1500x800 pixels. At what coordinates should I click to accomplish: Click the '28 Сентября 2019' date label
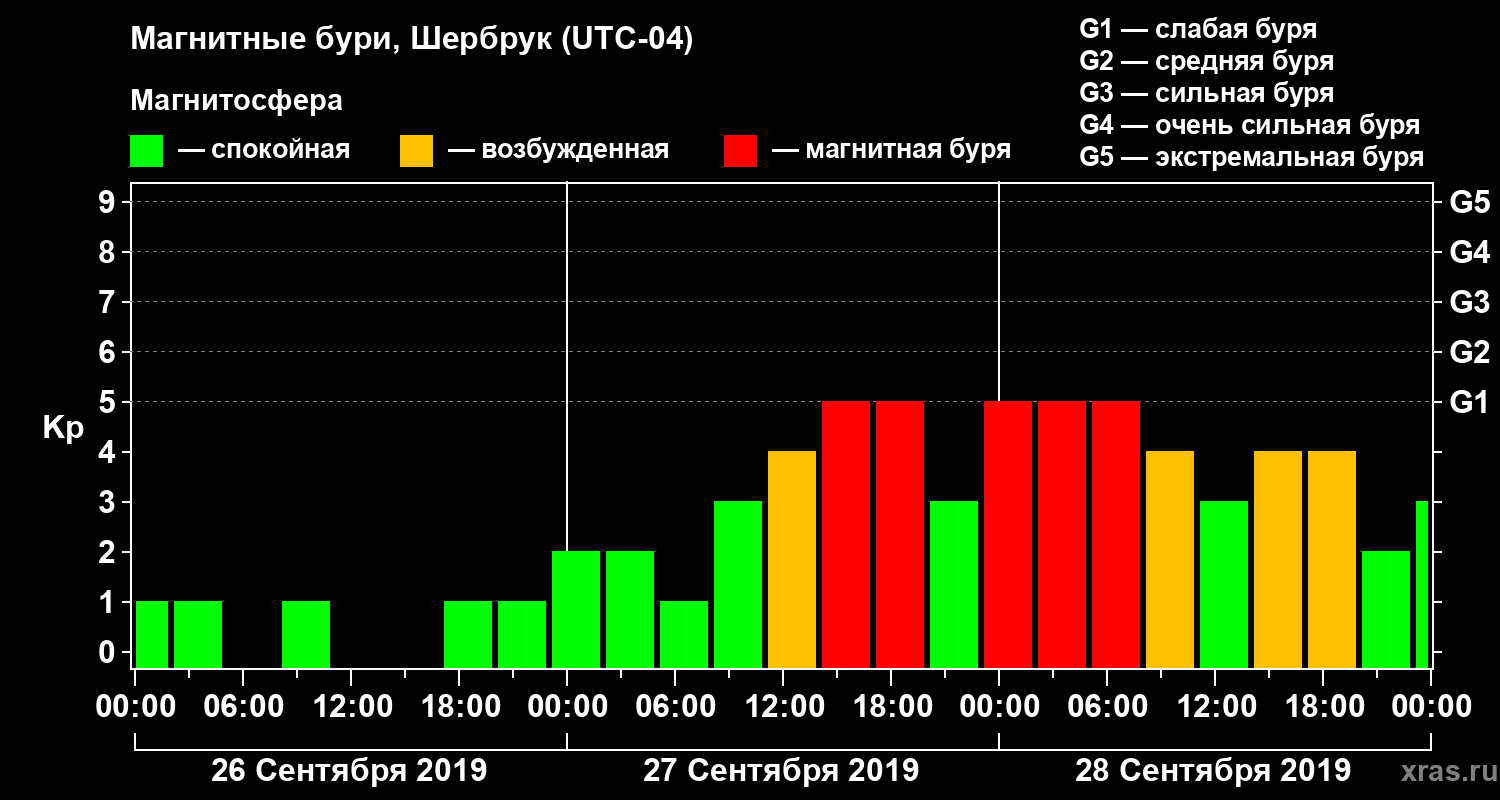coord(1213,771)
